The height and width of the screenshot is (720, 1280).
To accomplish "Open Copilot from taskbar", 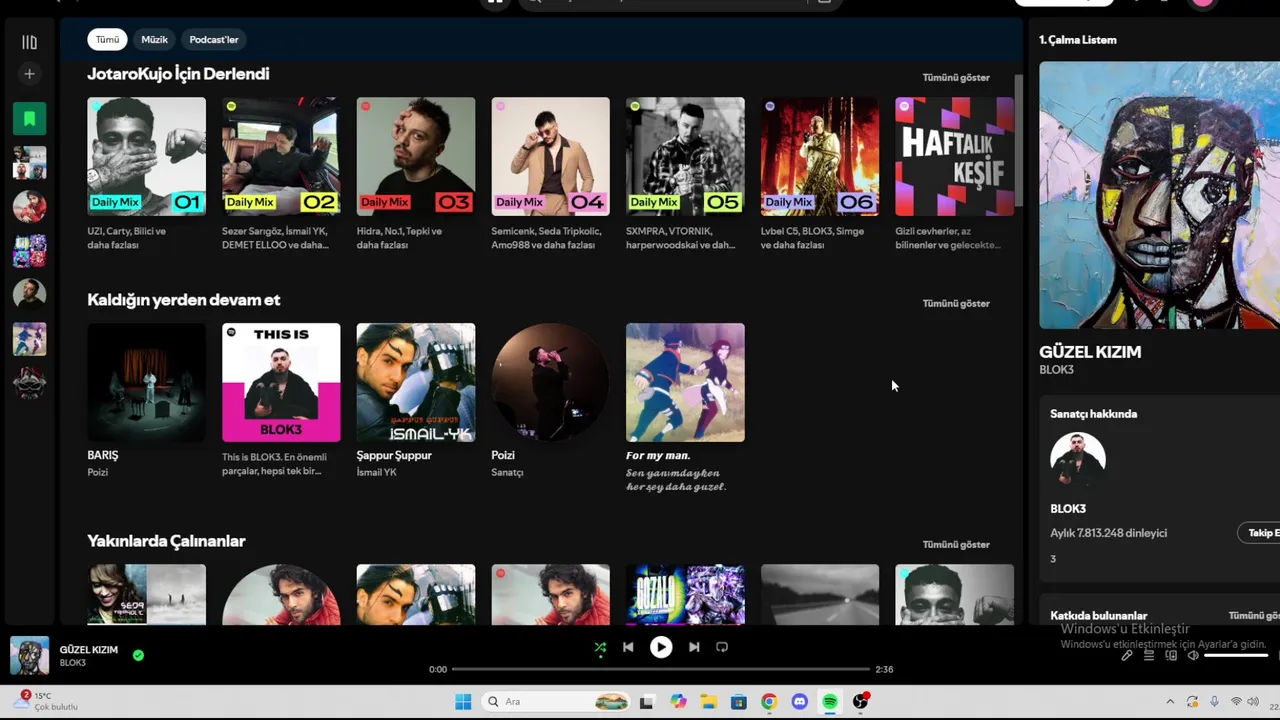I will tap(679, 702).
